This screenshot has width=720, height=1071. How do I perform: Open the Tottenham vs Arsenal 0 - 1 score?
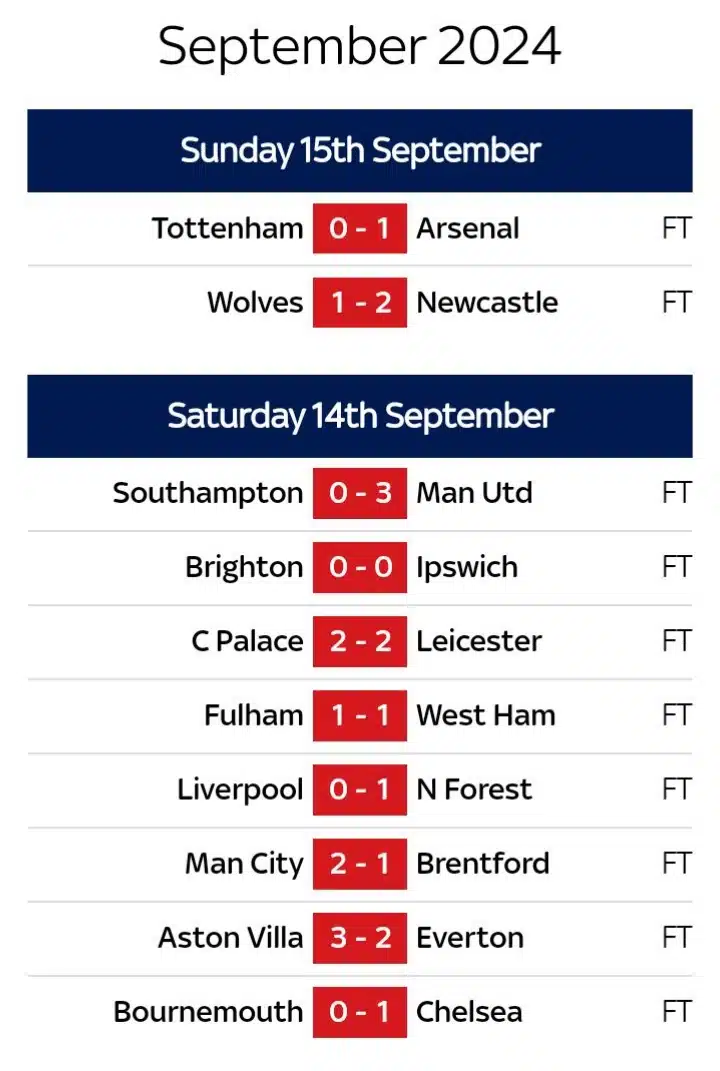tap(359, 229)
